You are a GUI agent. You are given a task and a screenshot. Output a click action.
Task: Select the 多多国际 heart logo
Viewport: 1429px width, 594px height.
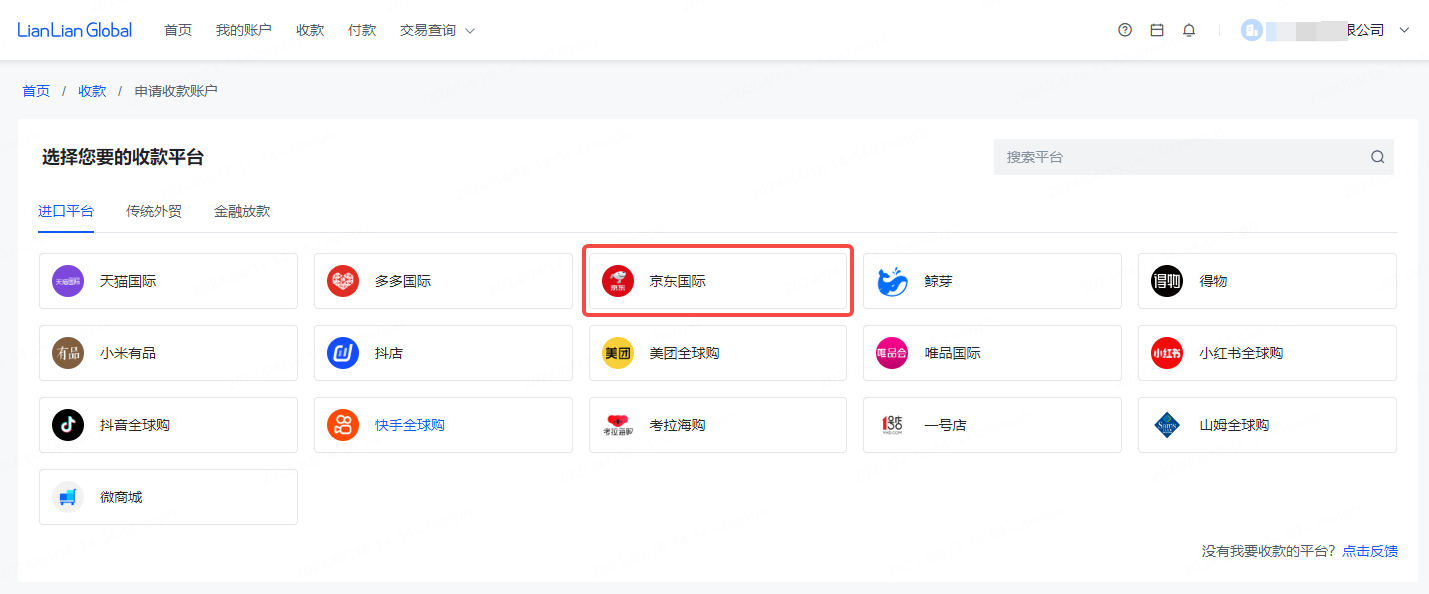pos(343,281)
